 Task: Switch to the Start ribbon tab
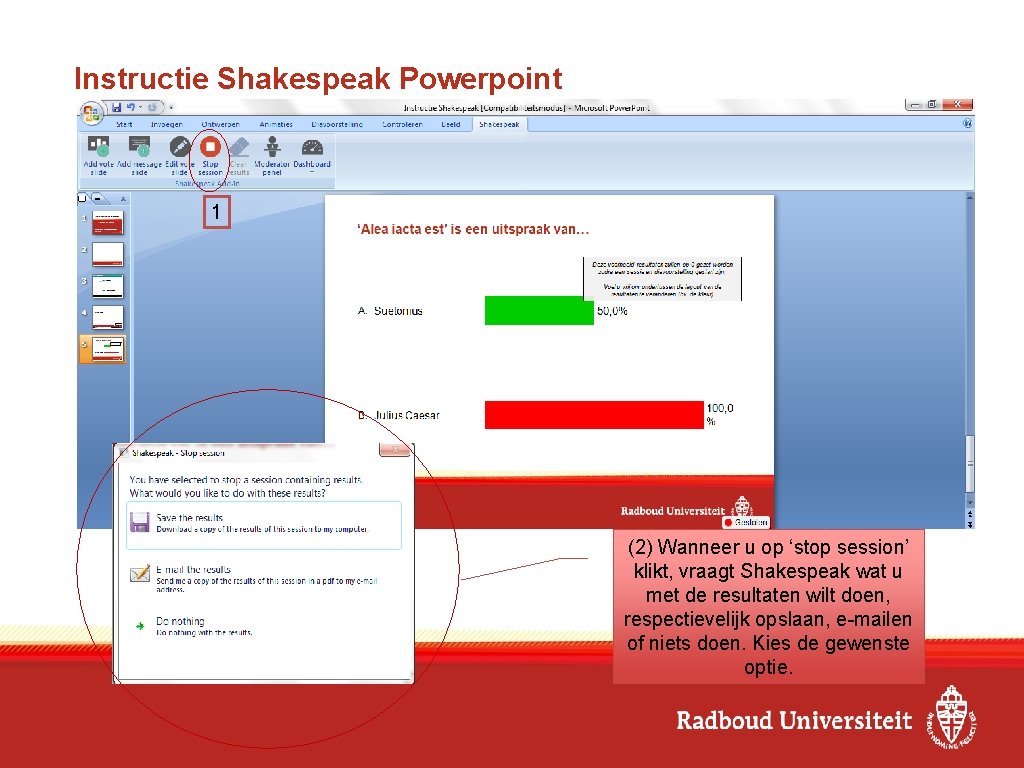[x=124, y=124]
